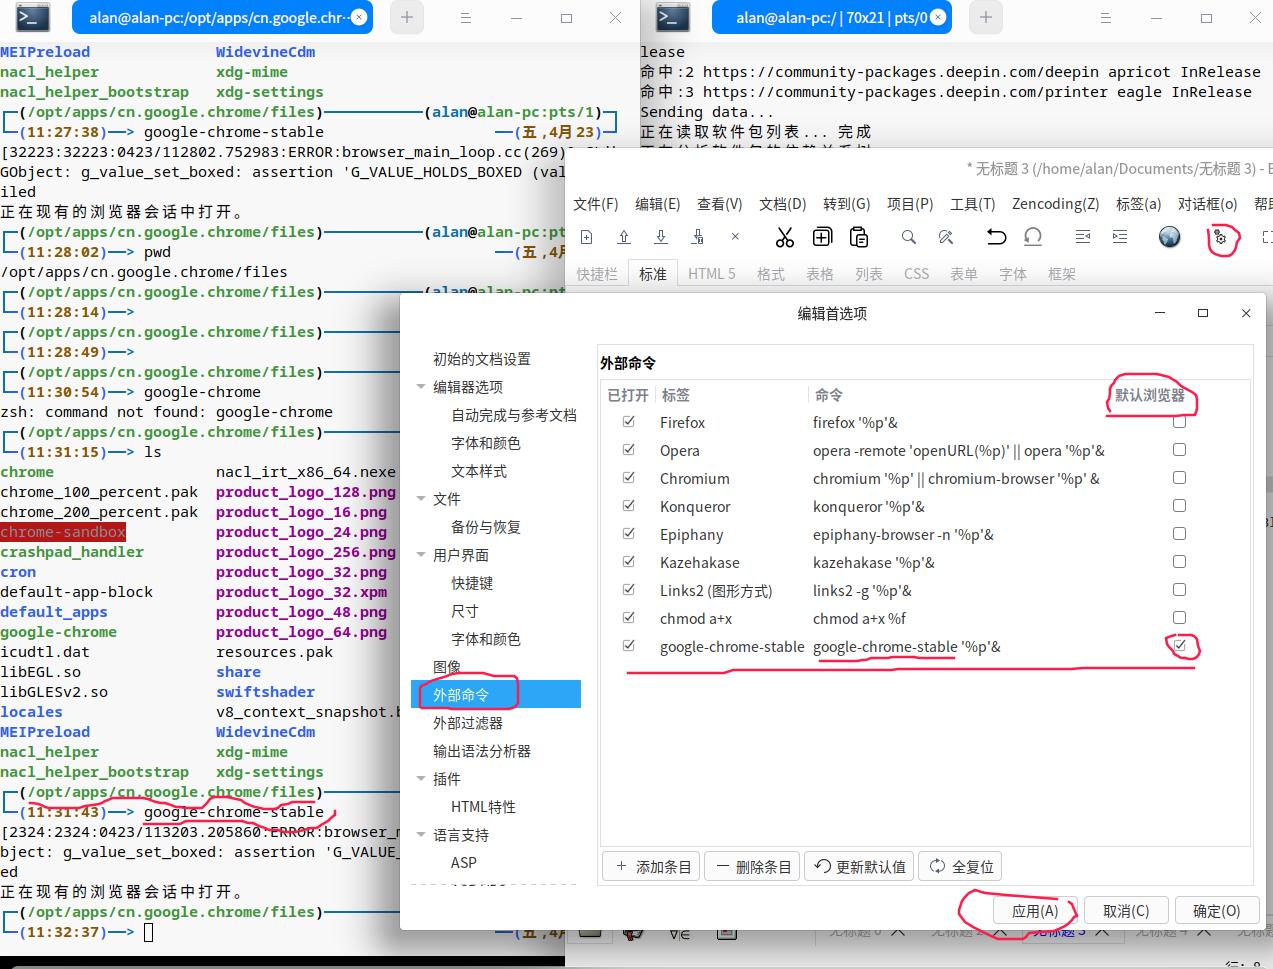This screenshot has width=1273, height=969.
Task: Collapse the 编辑器选项 tree node
Action: tap(422, 387)
